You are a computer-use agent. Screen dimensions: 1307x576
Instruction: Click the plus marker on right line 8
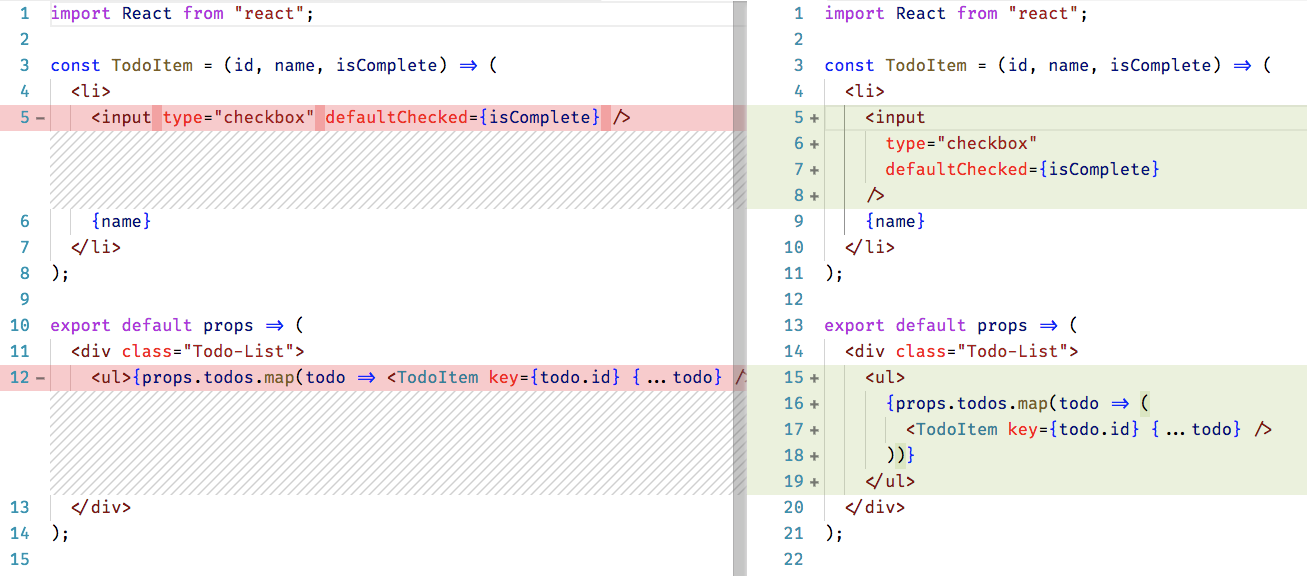[814, 196]
